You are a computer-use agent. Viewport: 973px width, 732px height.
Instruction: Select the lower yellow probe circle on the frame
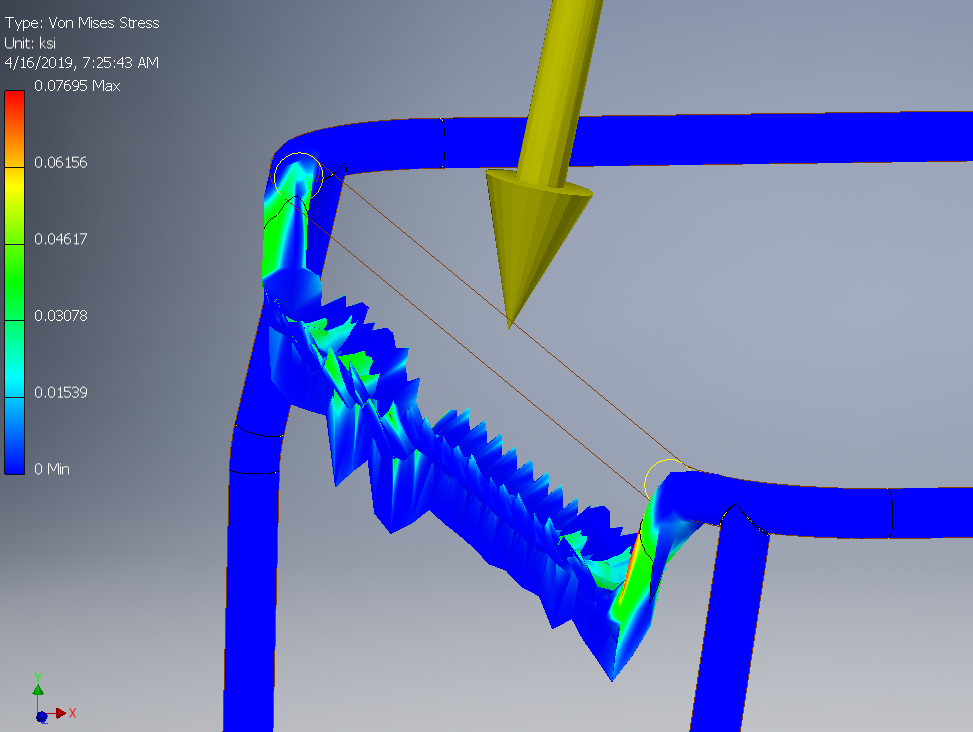point(667,478)
